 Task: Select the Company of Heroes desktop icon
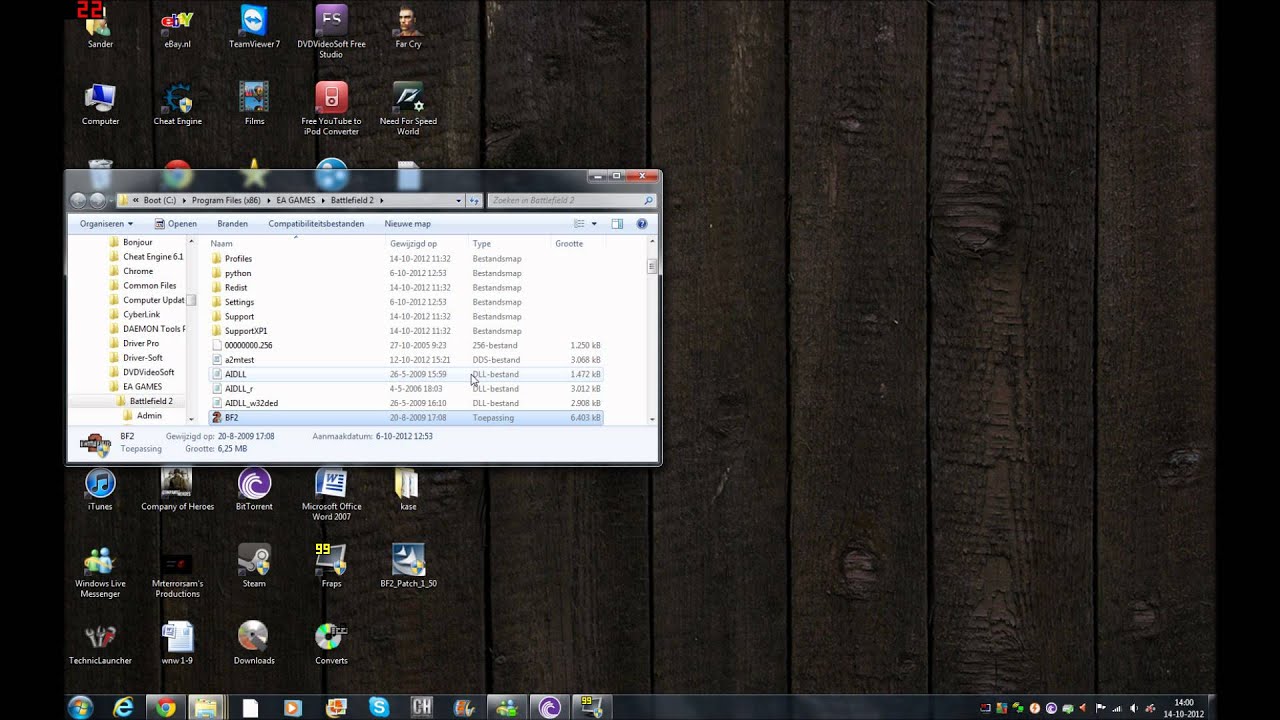pyautogui.click(x=177, y=489)
